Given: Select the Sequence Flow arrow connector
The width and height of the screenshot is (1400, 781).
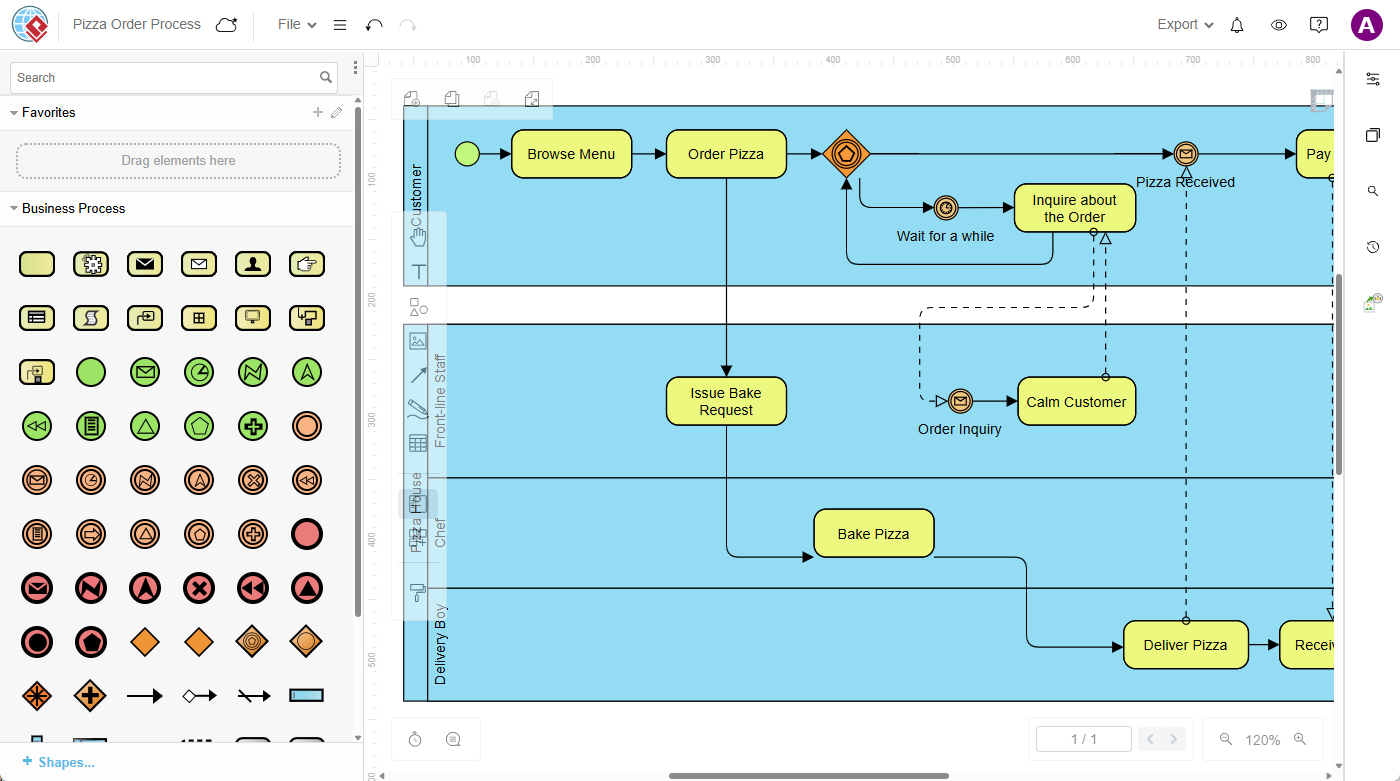Looking at the screenshot, I should point(145,695).
